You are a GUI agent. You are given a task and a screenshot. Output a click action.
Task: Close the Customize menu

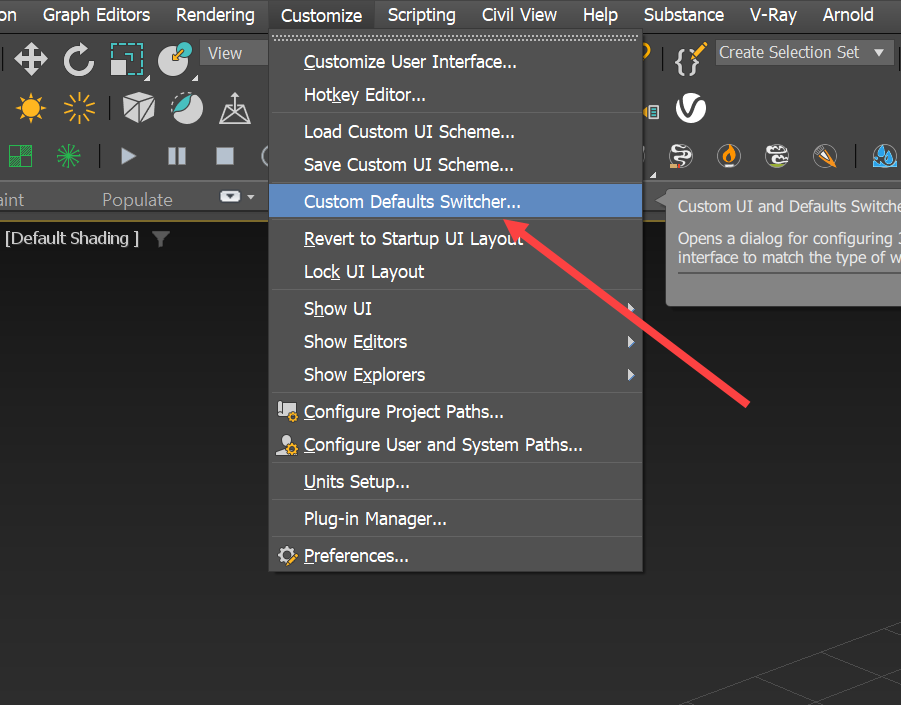point(321,15)
